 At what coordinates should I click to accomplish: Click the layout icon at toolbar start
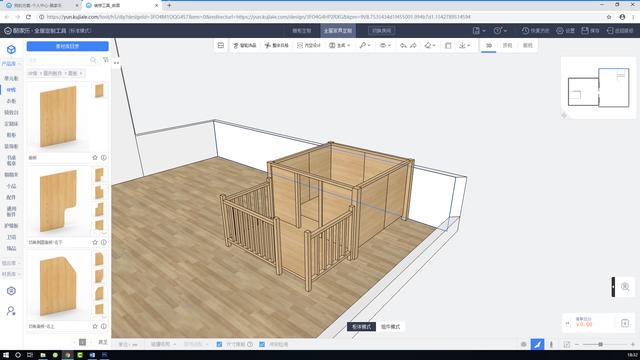tap(221, 45)
